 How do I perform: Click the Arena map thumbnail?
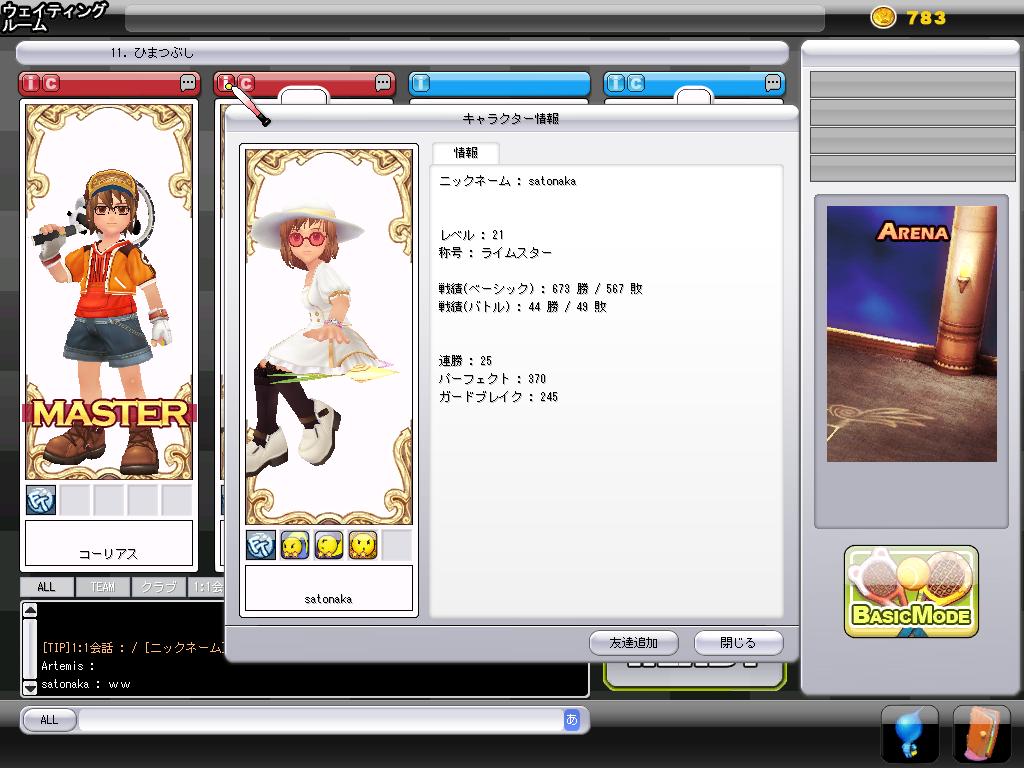coord(911,333)
